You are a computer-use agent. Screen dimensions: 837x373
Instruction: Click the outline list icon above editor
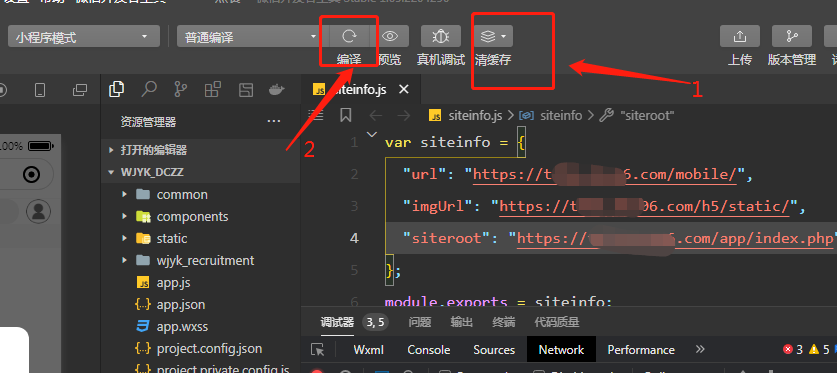(316, 115)
